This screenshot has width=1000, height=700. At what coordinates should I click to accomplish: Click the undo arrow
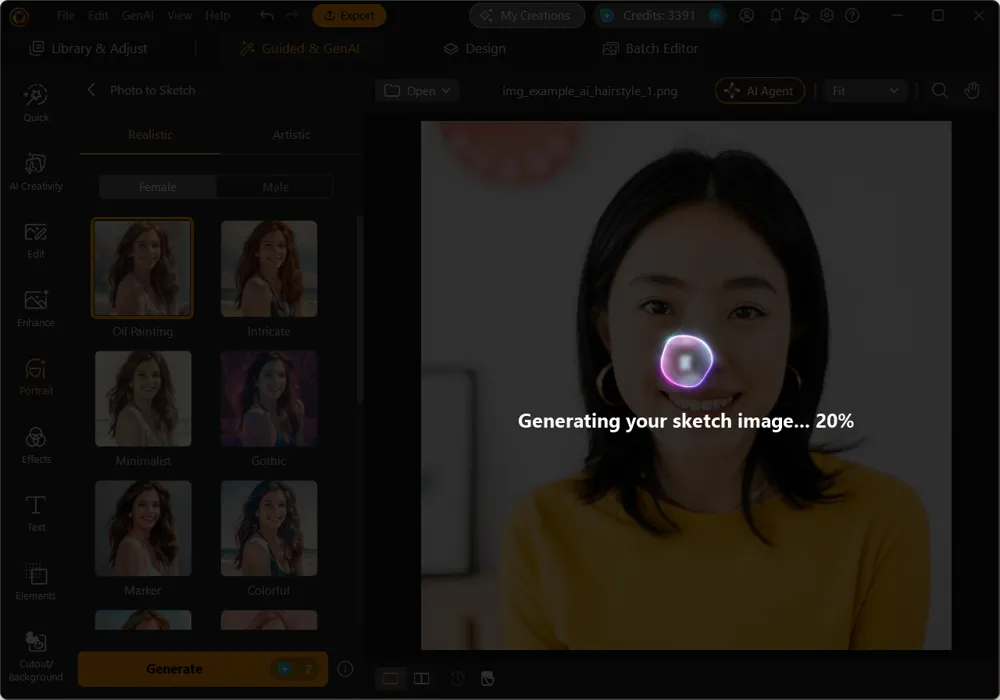pos(267,15)
